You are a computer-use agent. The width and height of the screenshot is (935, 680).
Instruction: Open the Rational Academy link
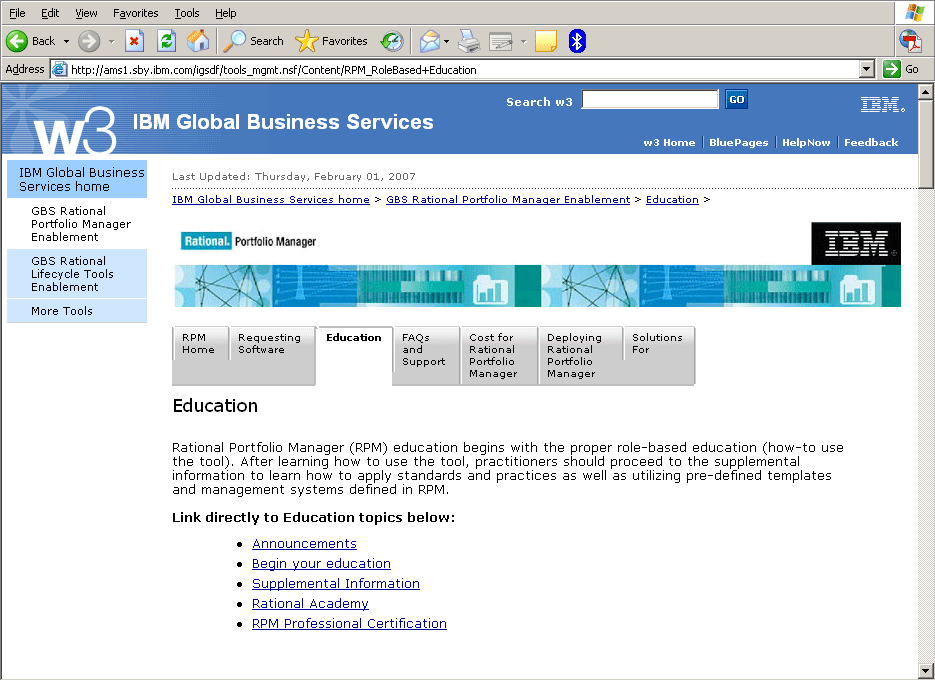310,604
